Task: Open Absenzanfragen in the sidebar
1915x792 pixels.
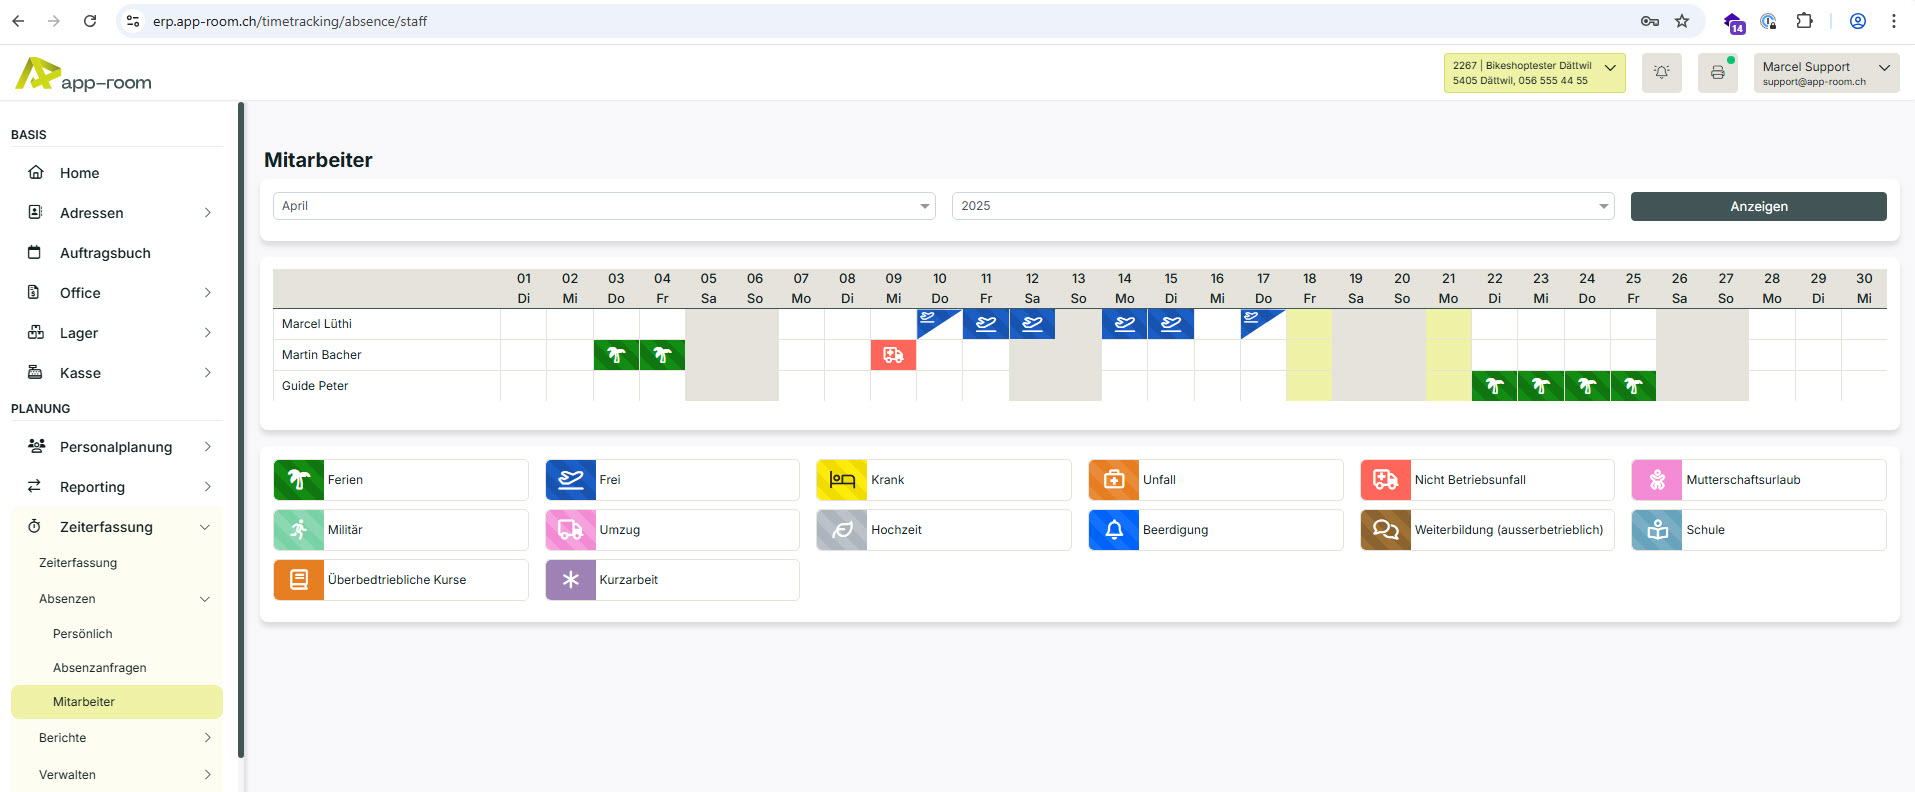Action: pos(100,668)
